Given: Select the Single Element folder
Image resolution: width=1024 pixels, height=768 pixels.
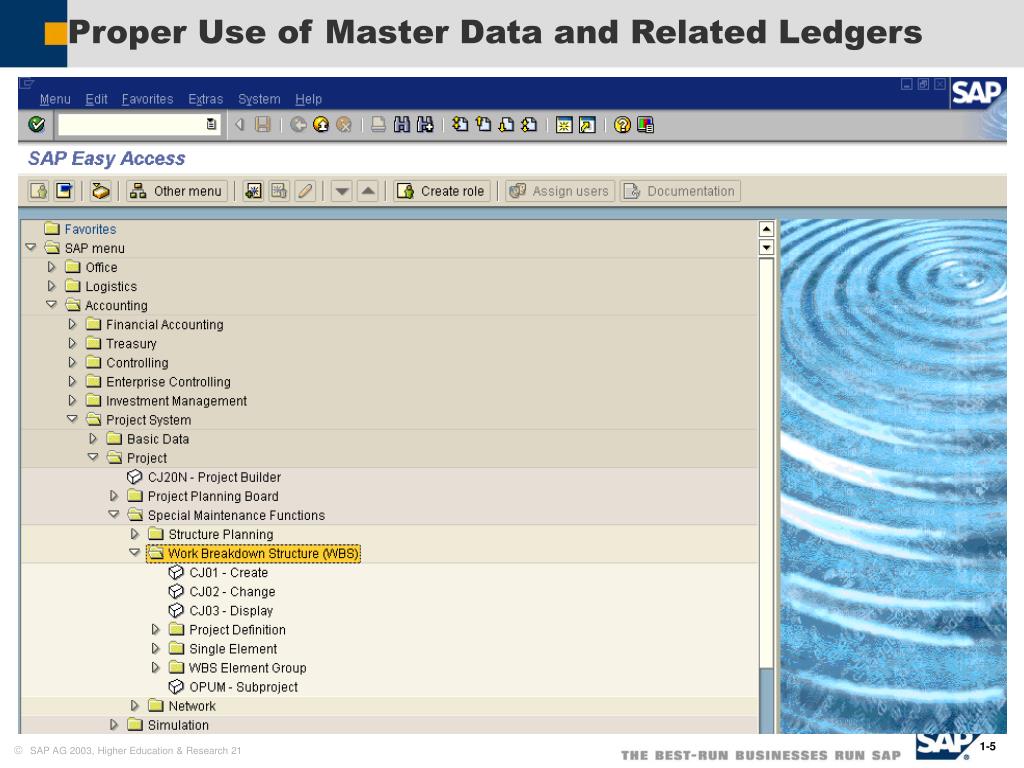Looking at the screenshot, I should 233,649.
